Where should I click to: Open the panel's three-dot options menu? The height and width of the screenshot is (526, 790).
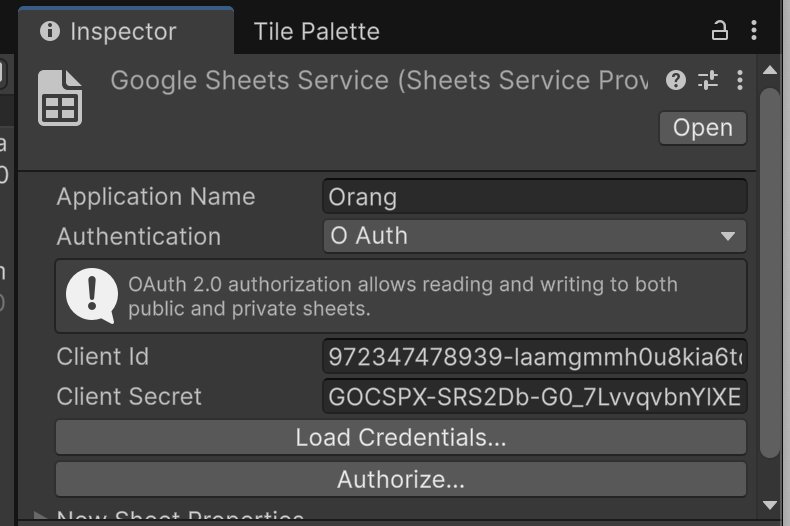pos(754,31)
